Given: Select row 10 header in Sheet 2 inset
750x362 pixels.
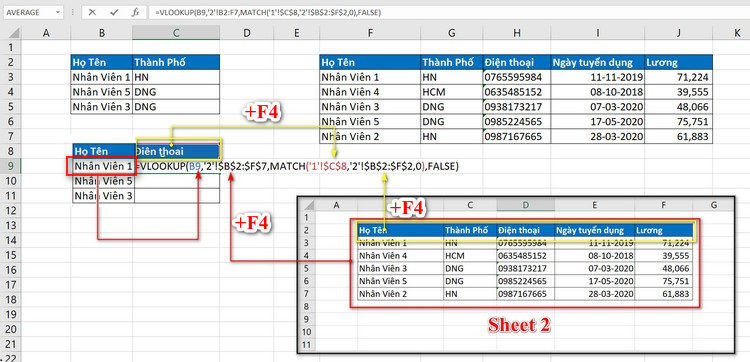Looking at the screenshot, I should pos(307,331).
